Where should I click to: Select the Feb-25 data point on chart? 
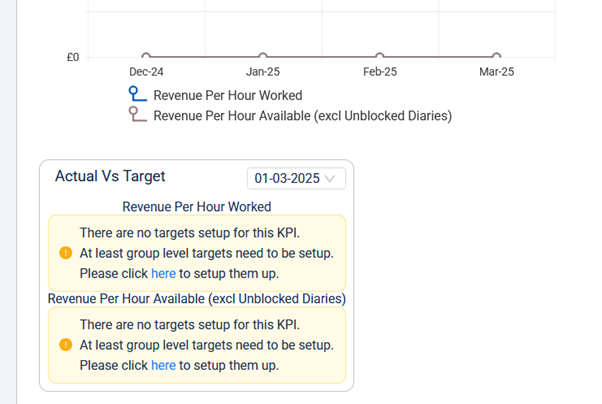pyautogui.click(x=380, y=56)
